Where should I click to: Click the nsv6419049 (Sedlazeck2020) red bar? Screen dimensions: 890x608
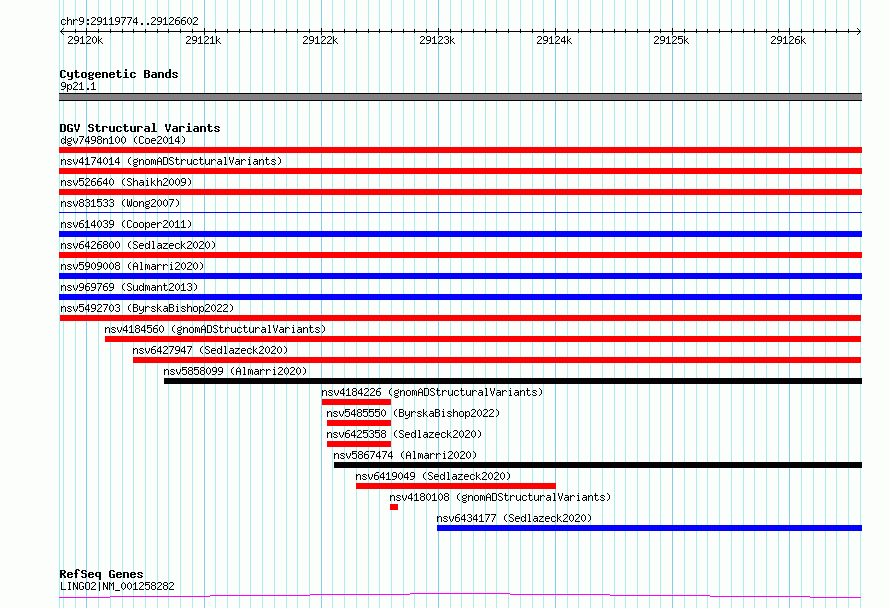point(456,486)
